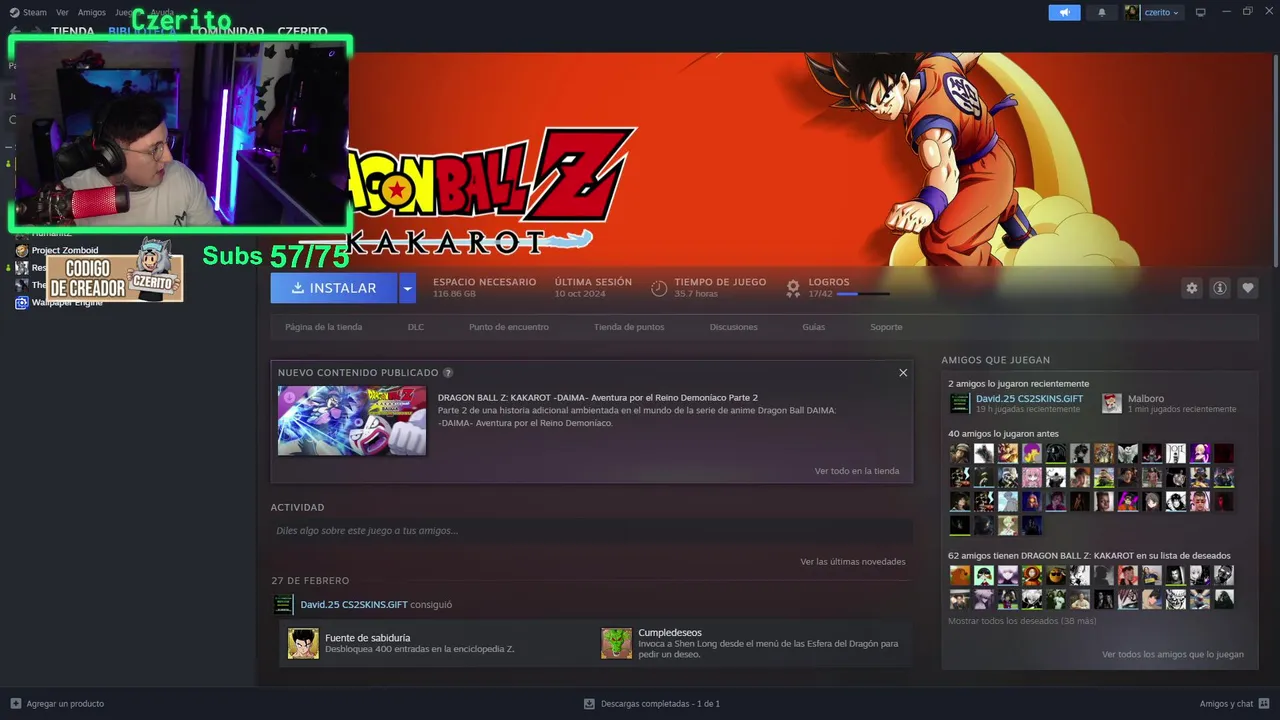Screen dimensions: 1280x720
Task: Show game information icon
Action: point(1220,288)
